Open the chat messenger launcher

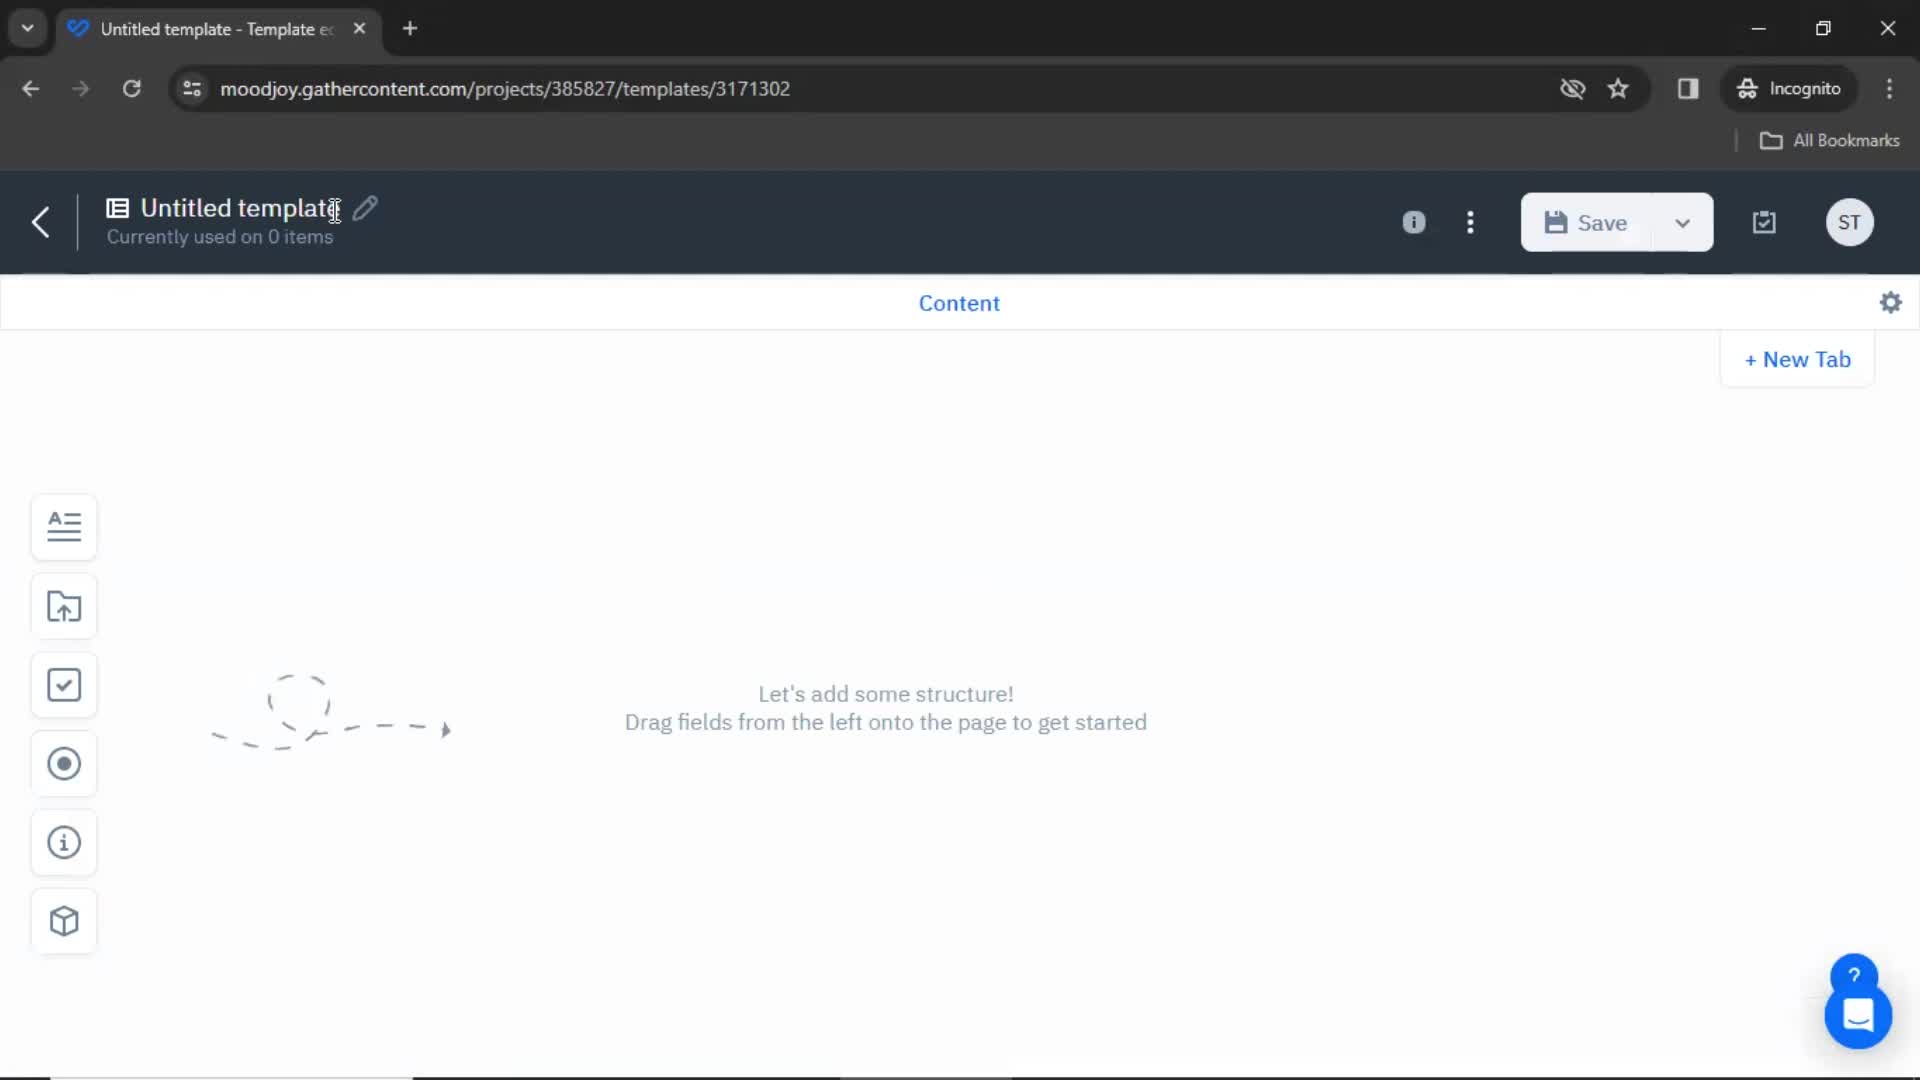tap(1858, 1016)
